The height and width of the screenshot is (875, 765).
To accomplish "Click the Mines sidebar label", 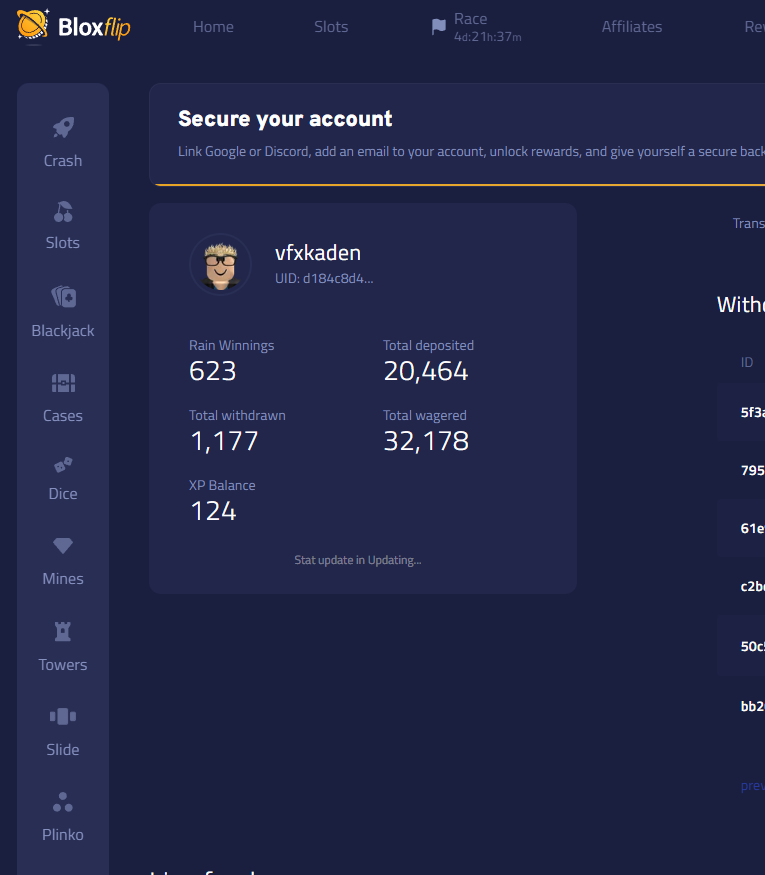I will (63, 579).
